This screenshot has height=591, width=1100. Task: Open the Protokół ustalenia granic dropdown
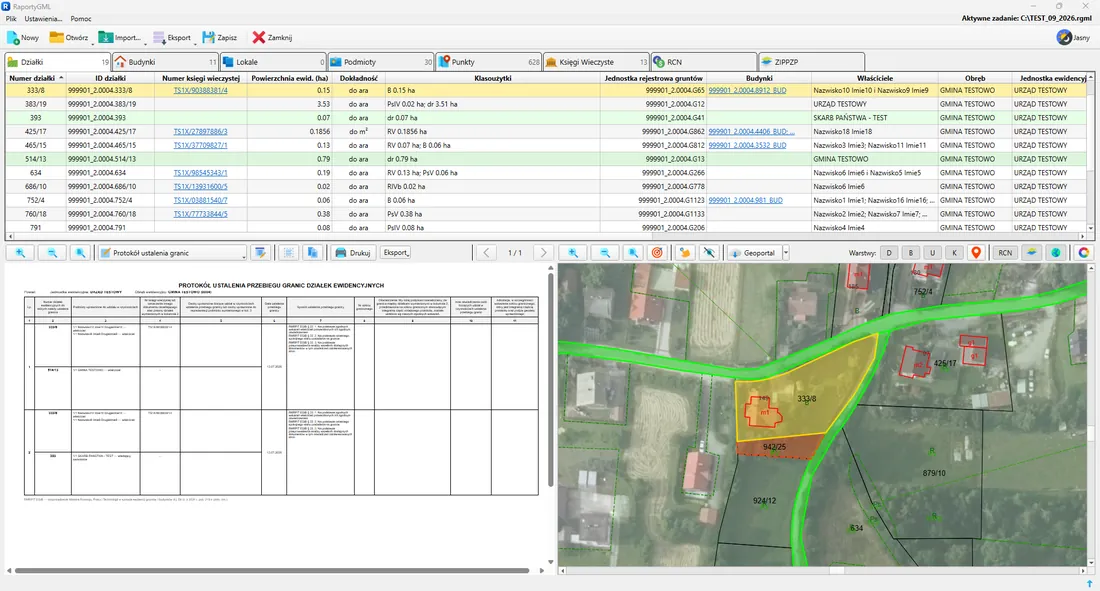click(173, 253)
